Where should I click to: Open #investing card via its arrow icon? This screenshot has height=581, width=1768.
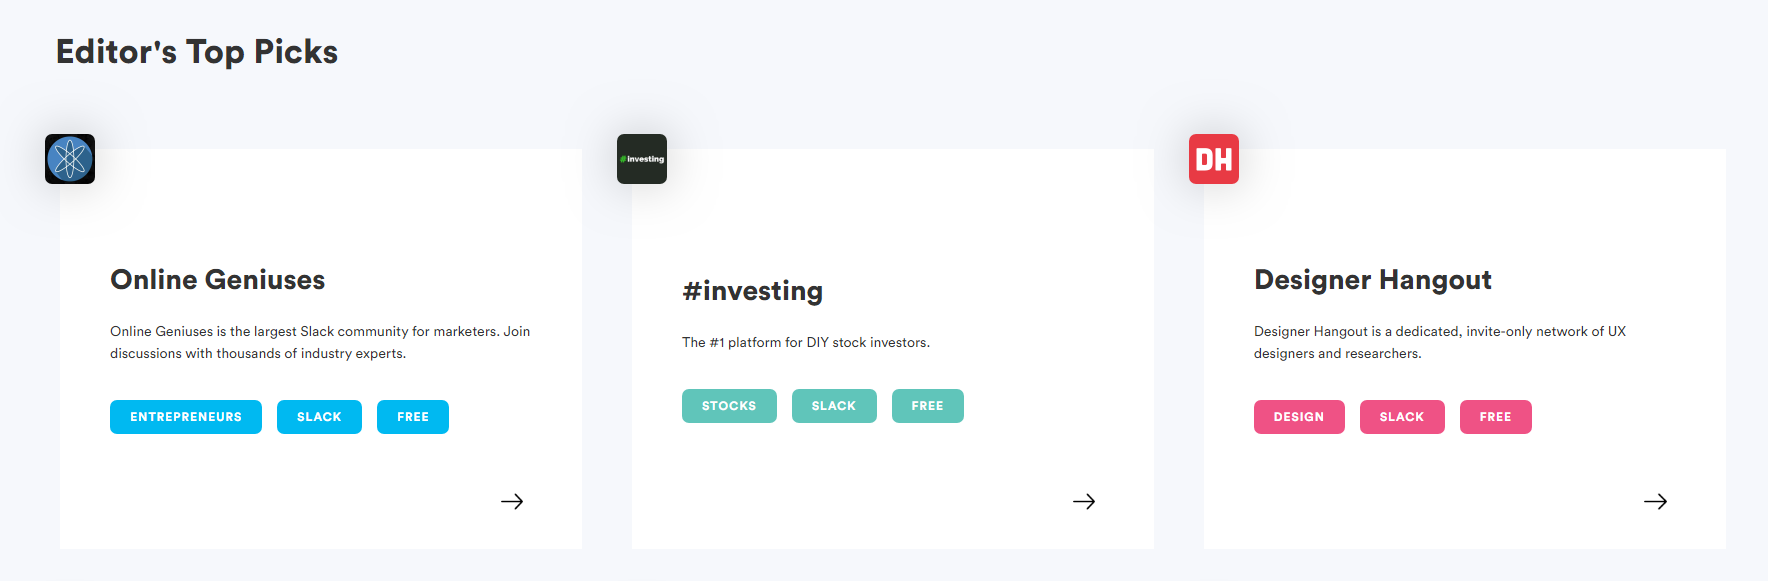pyautogui.click(x=1084, y=501)
